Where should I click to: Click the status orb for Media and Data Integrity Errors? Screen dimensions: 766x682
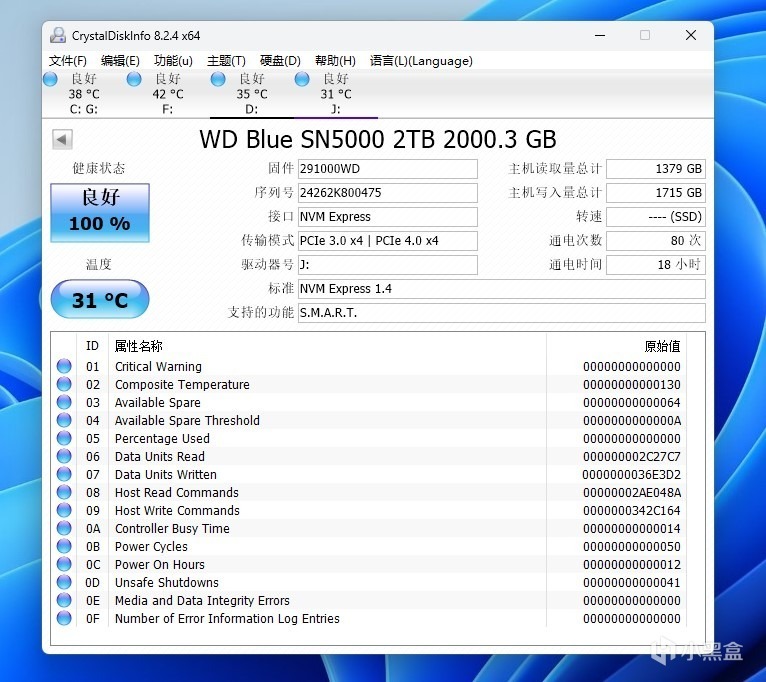tap(64, 600)
